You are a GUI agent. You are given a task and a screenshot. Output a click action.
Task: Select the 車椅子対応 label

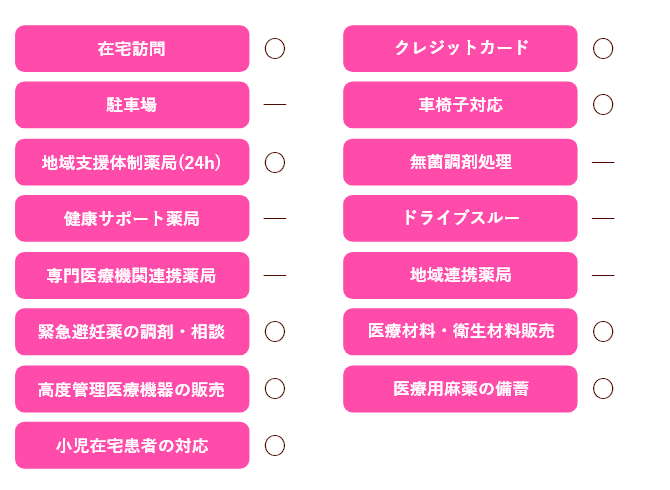pyautogui.click(x=460, y=105)
